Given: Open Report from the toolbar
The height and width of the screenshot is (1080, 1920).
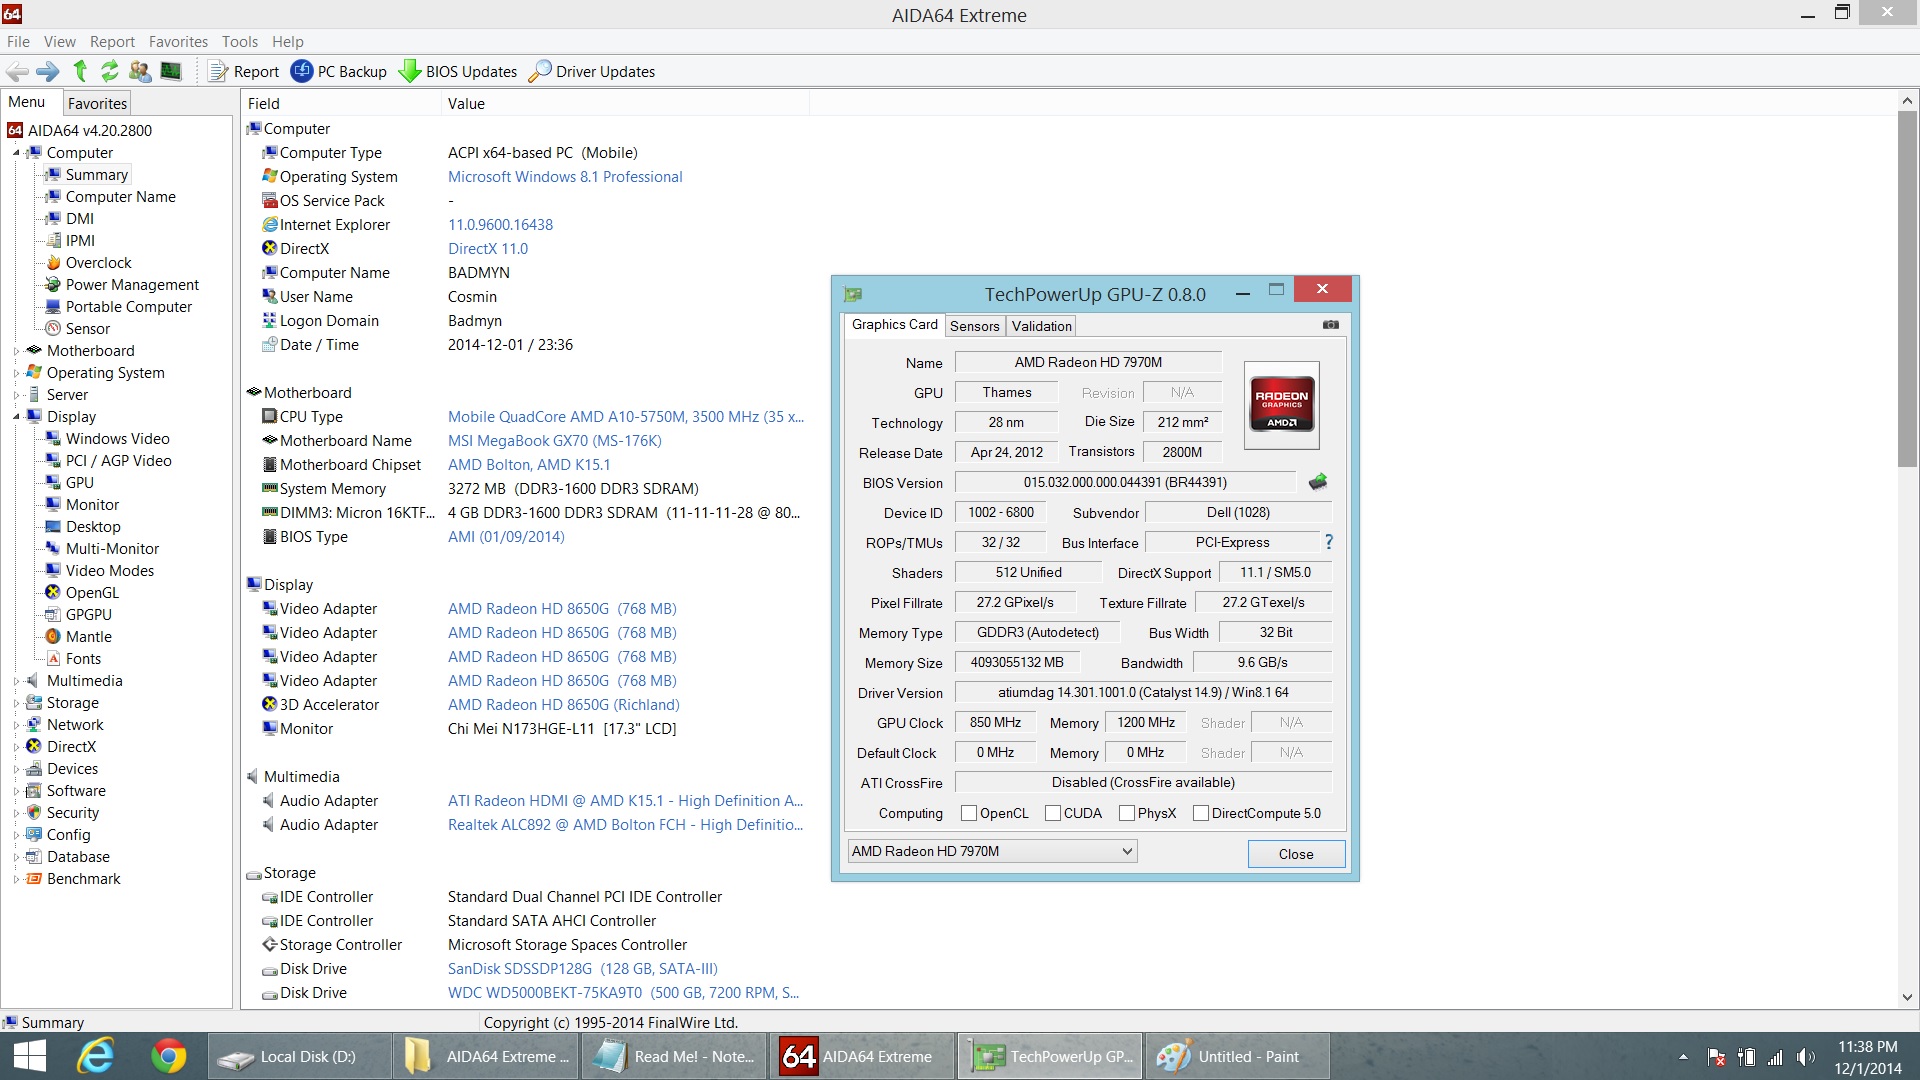Looking at the screenshot, I should (x=244, y=71).
